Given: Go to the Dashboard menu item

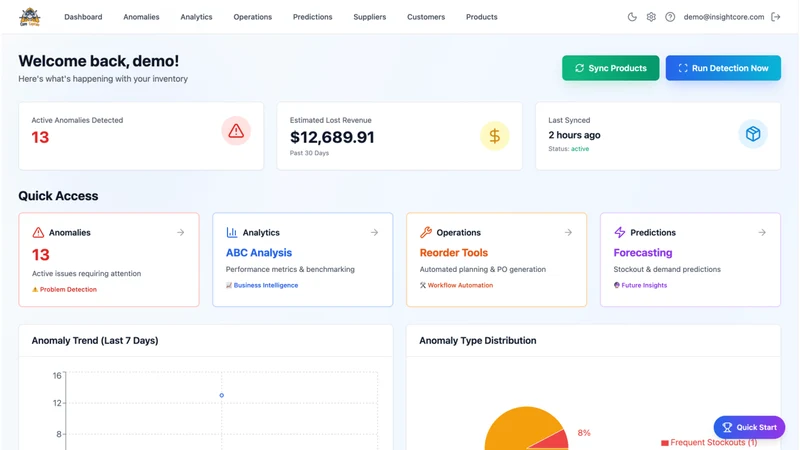Looking at the screenshot, I should point(83,17).
